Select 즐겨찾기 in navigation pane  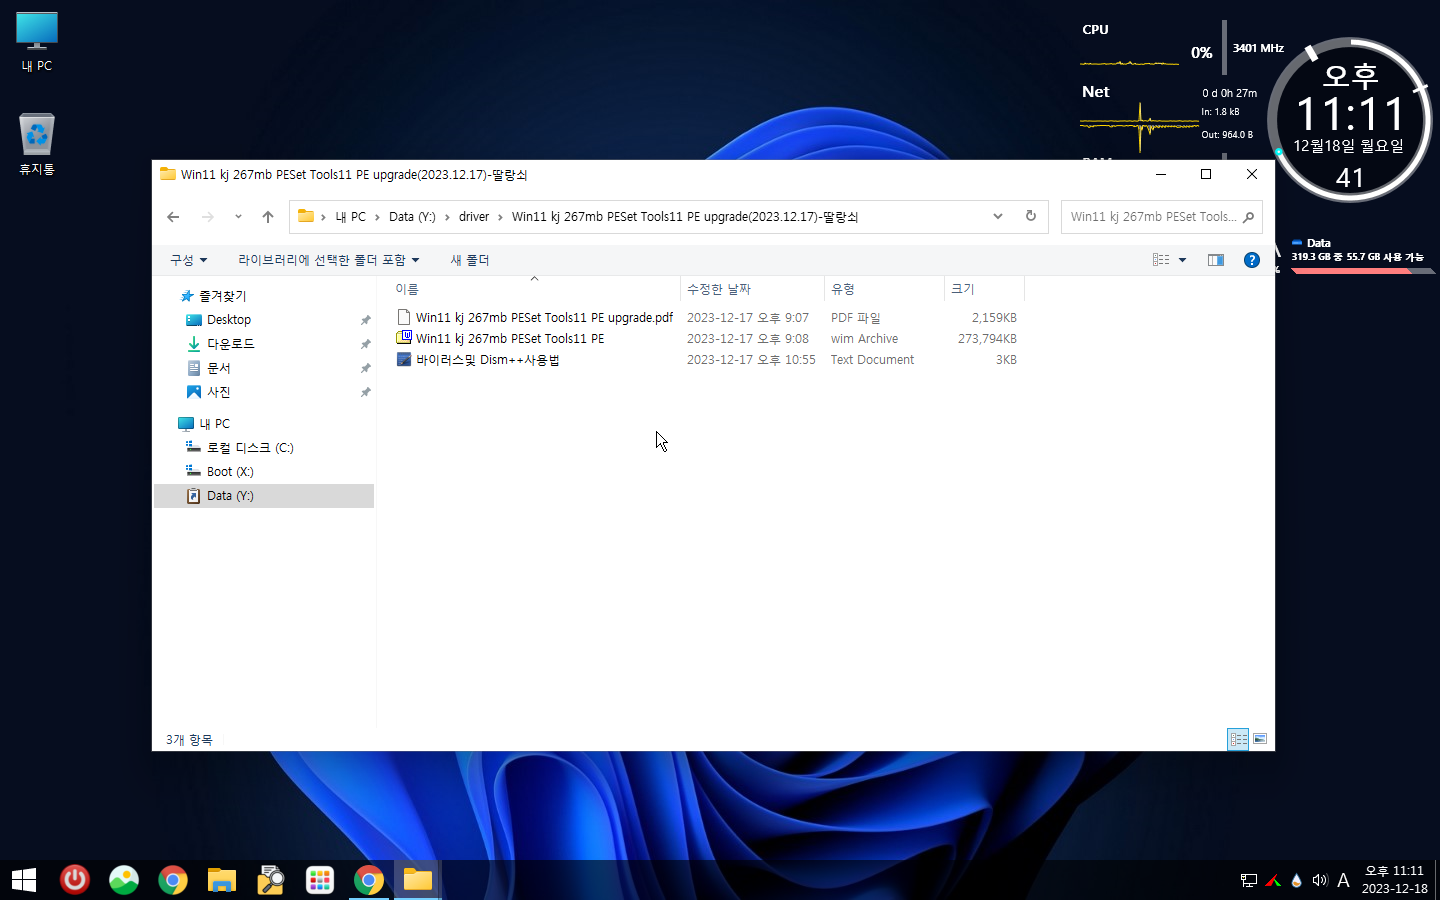point(222,296)
